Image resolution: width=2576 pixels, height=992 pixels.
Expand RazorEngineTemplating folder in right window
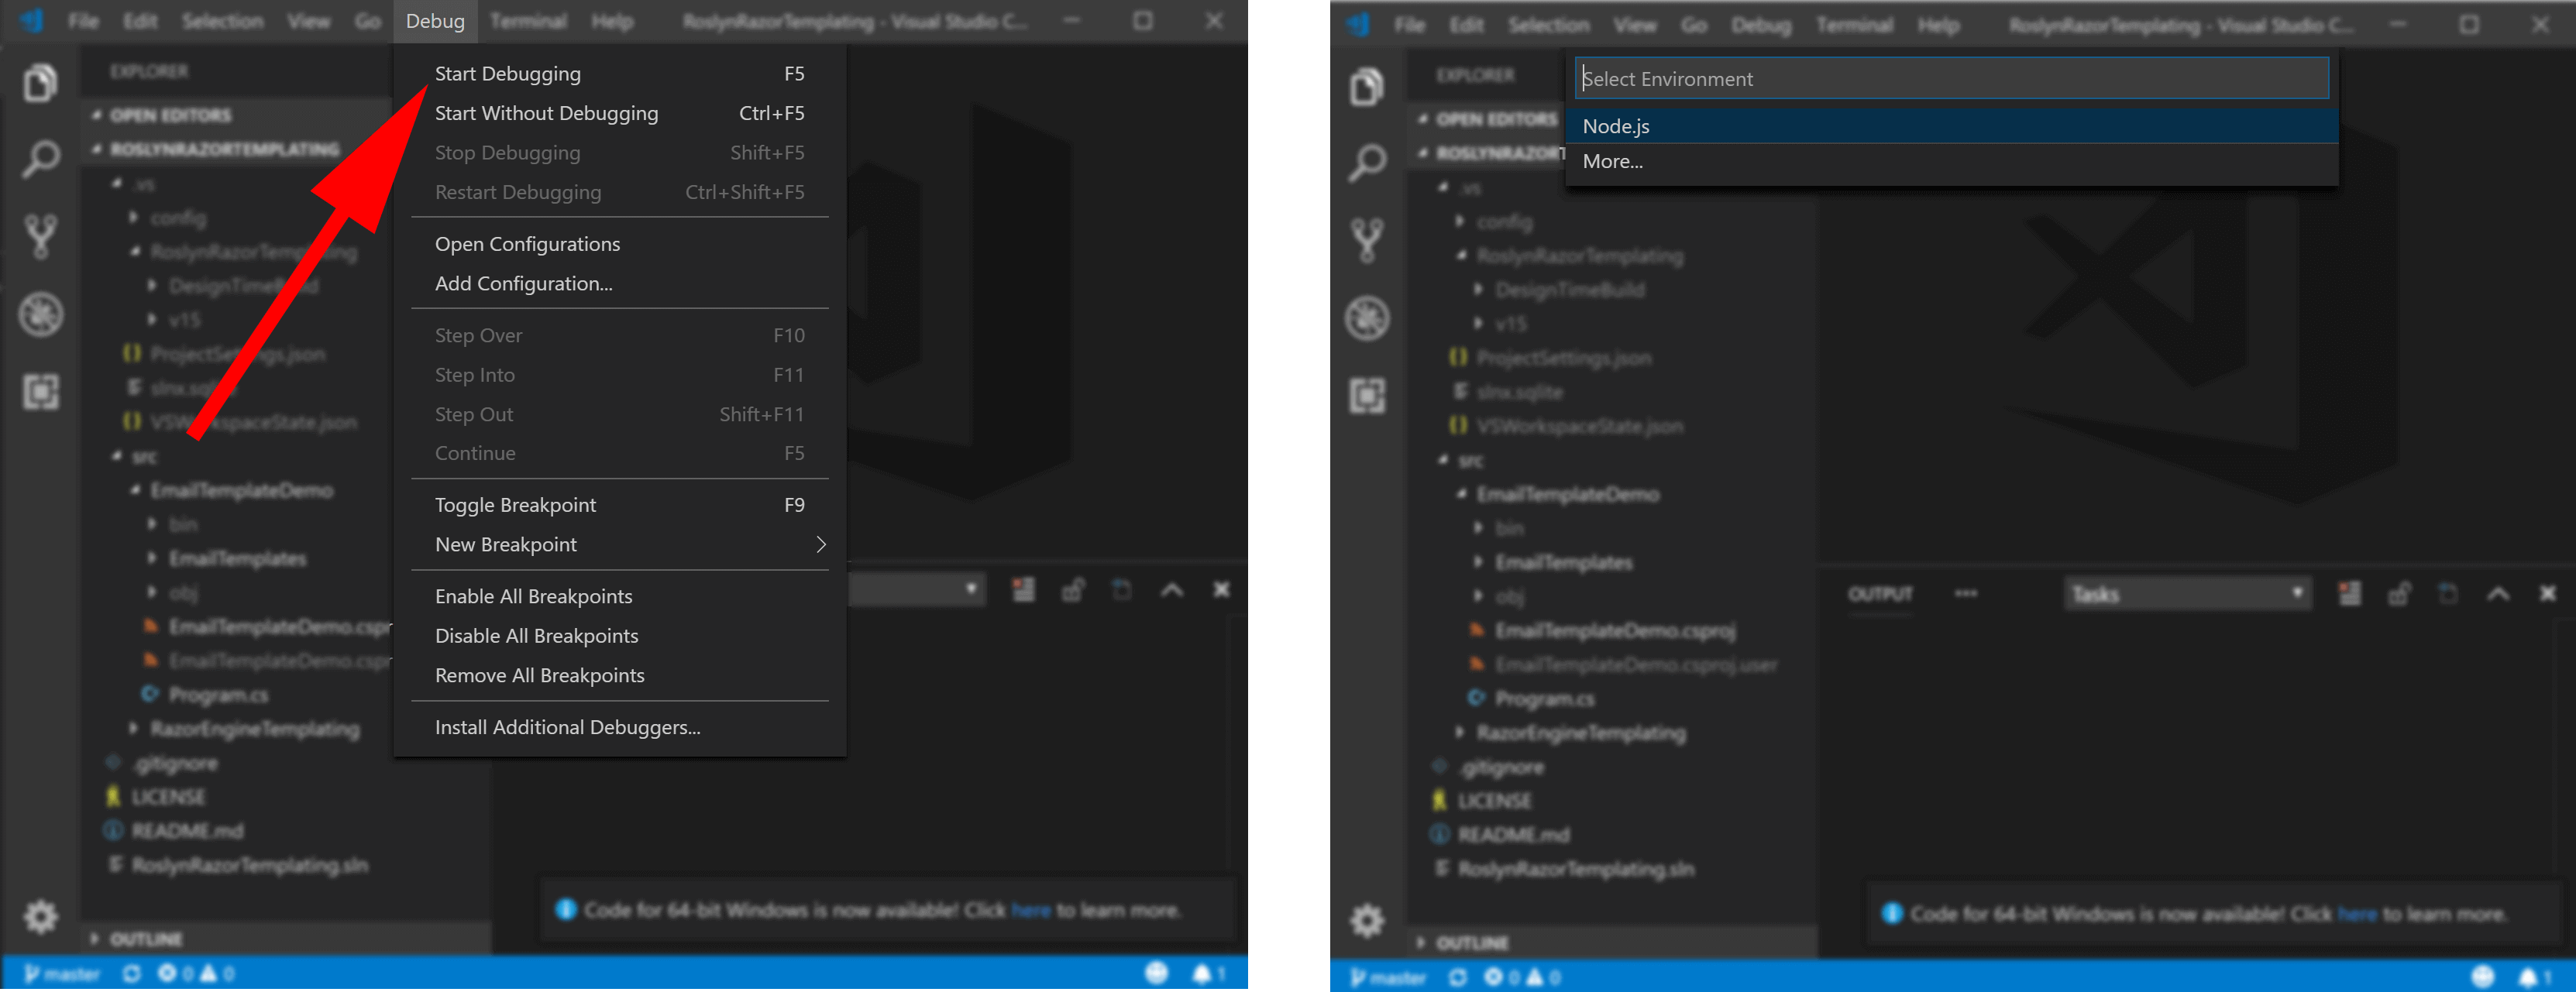1580,733
